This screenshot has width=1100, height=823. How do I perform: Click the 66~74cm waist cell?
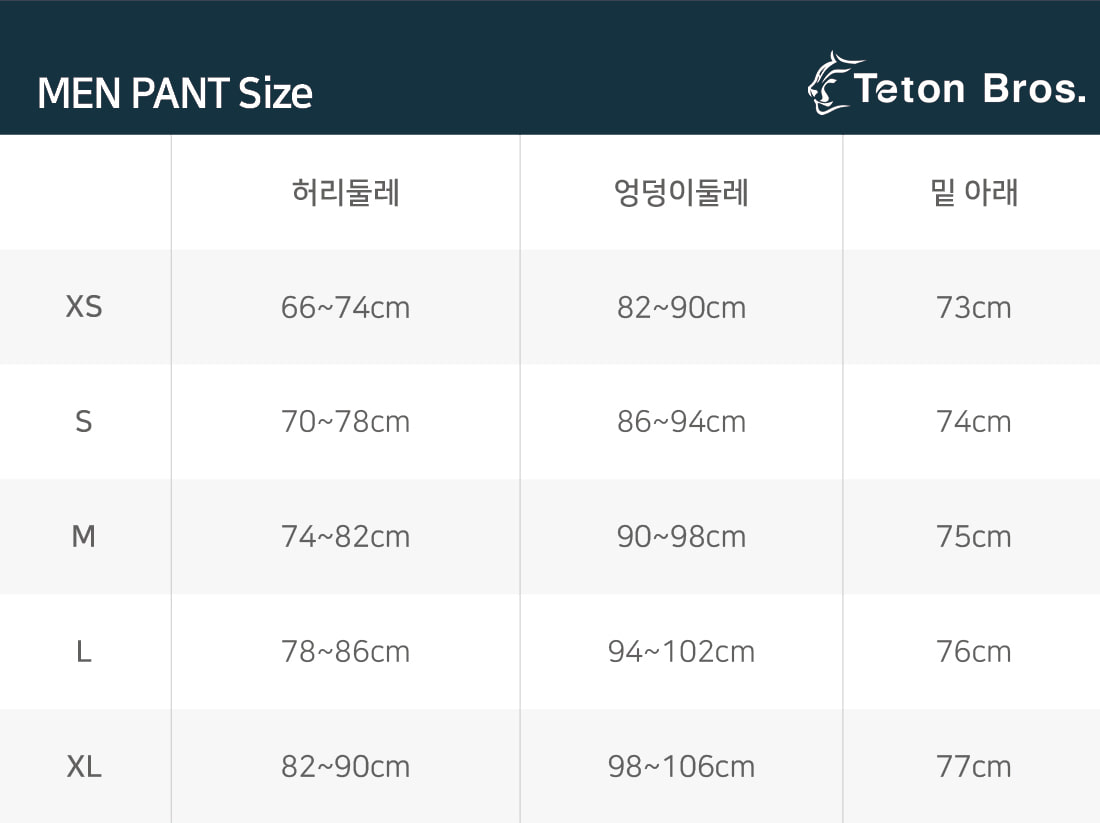click(x=346, y=307)
